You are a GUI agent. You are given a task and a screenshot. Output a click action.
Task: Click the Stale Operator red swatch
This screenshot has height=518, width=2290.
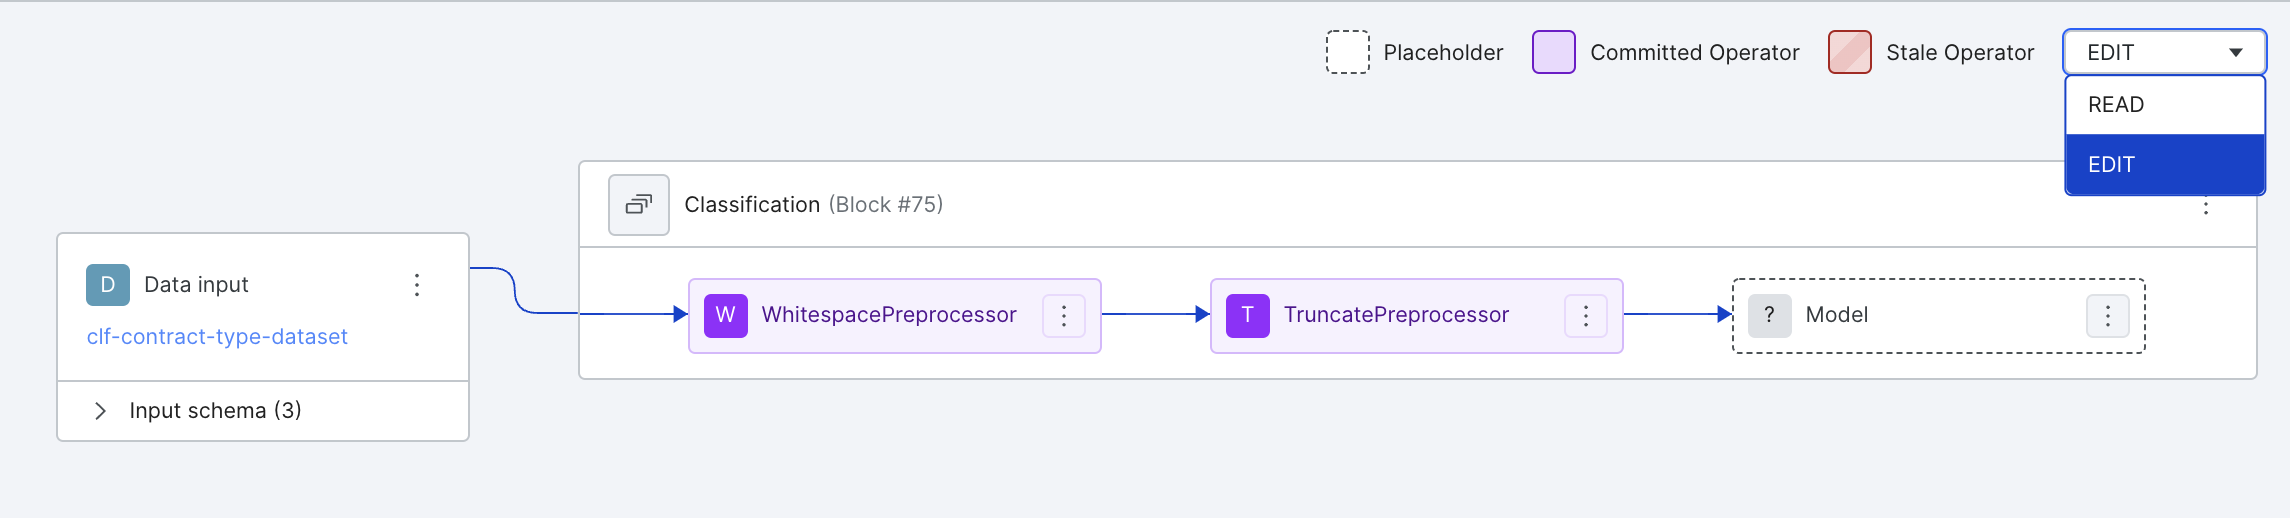[x=1850, y=52]
